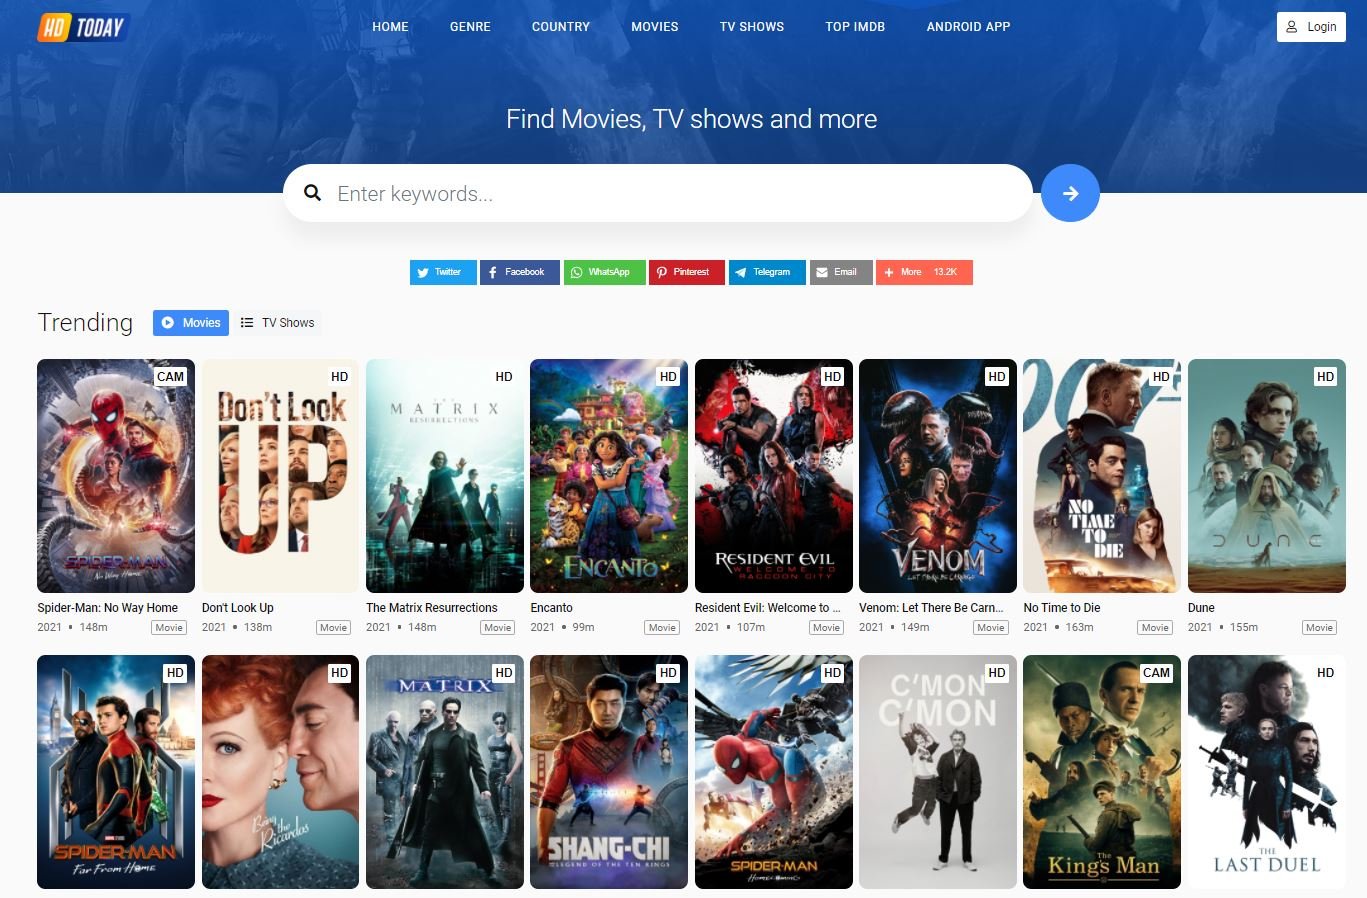The width and height of the screenshot is (1367, 898).
Task: Open the Shang-Chi poster
Action: tap(609, 772)
